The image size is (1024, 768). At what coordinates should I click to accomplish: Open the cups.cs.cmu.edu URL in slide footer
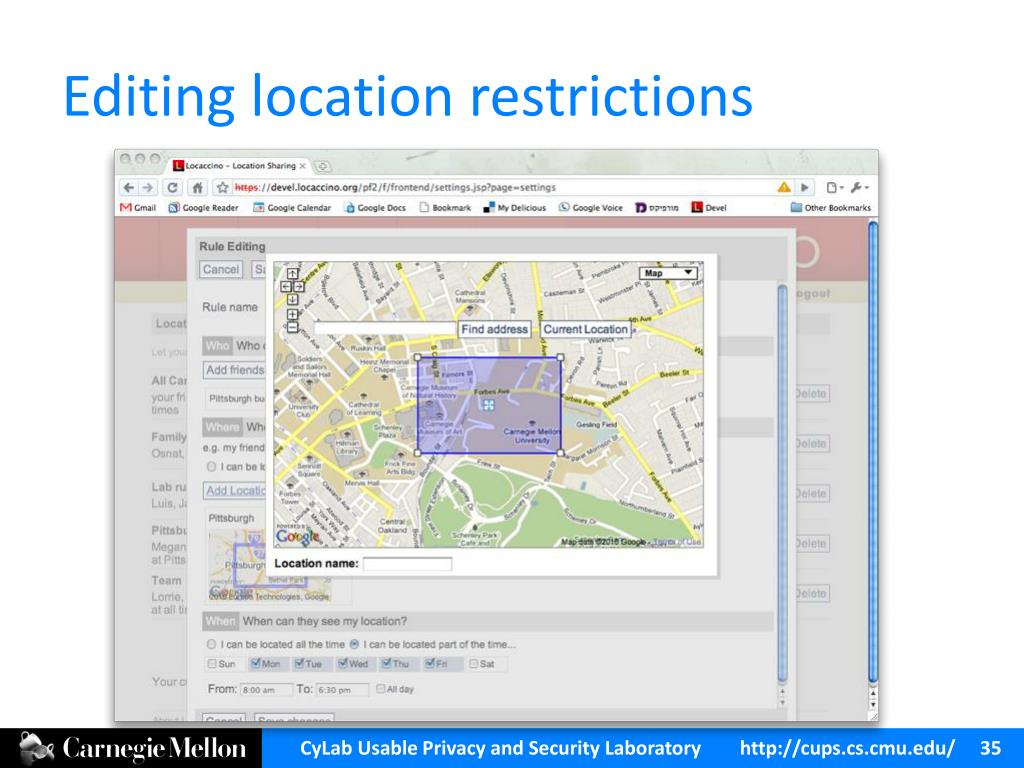pyautogui.click(x=847, y=748)
